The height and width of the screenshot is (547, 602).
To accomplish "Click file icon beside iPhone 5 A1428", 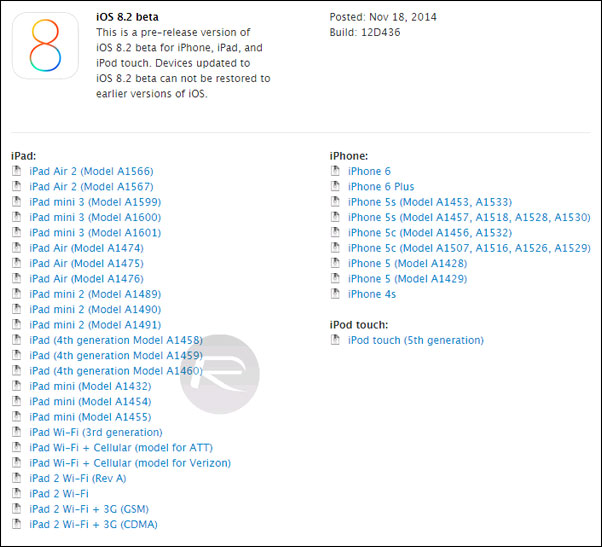I will [x=335, y=263].
